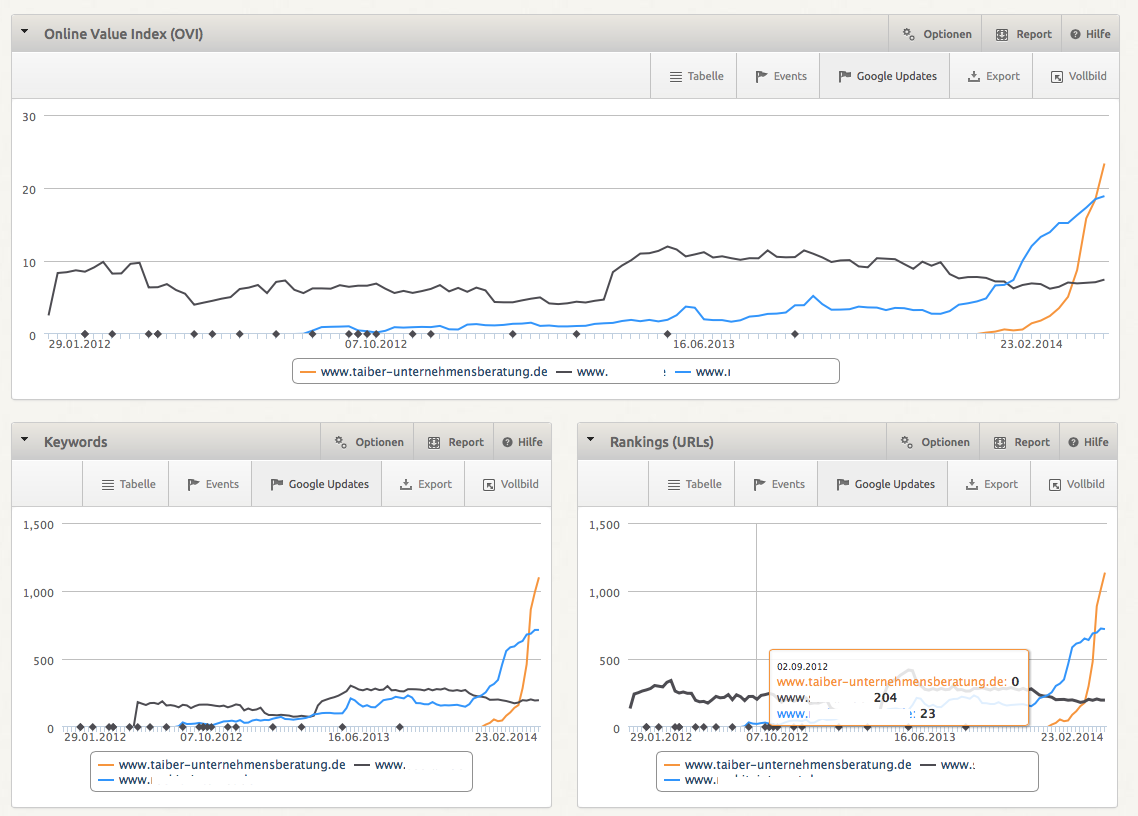Click the tooltip date 02.09.2012
The height and width of the screenshot is (816, 1138).
tap(802, 666)
